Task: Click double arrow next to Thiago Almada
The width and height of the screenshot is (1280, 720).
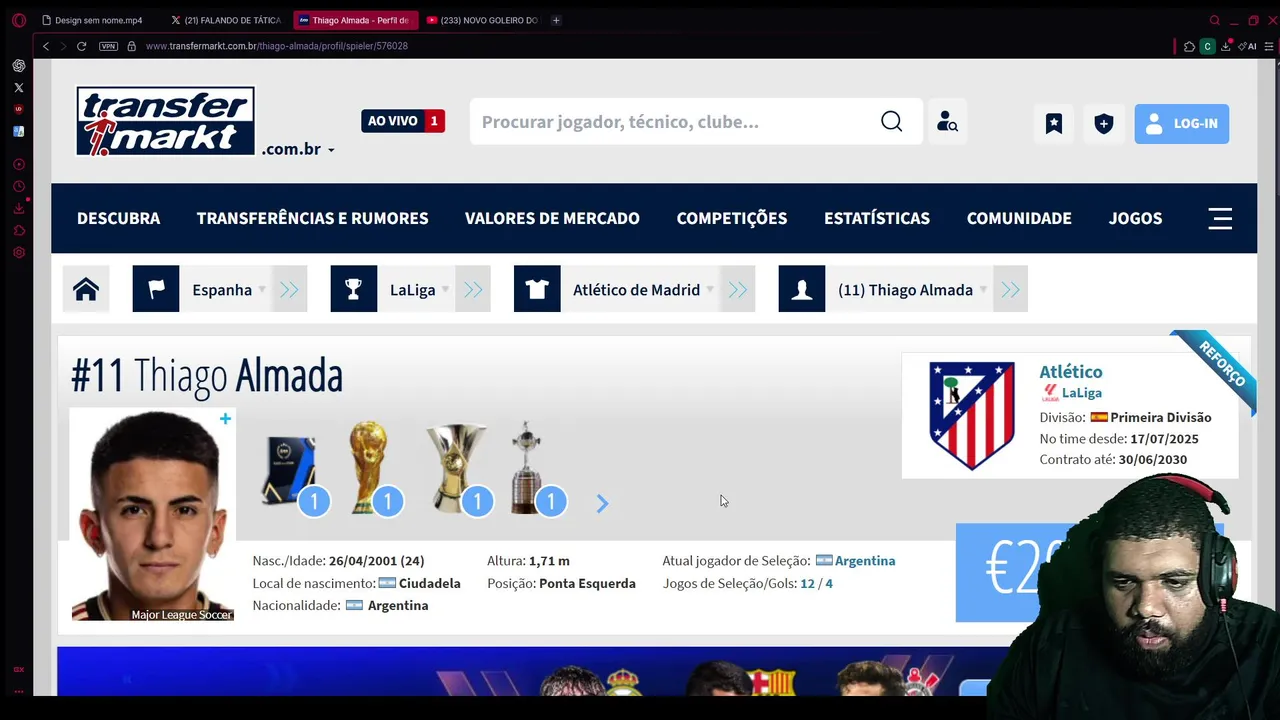Action: [1011, 289]
